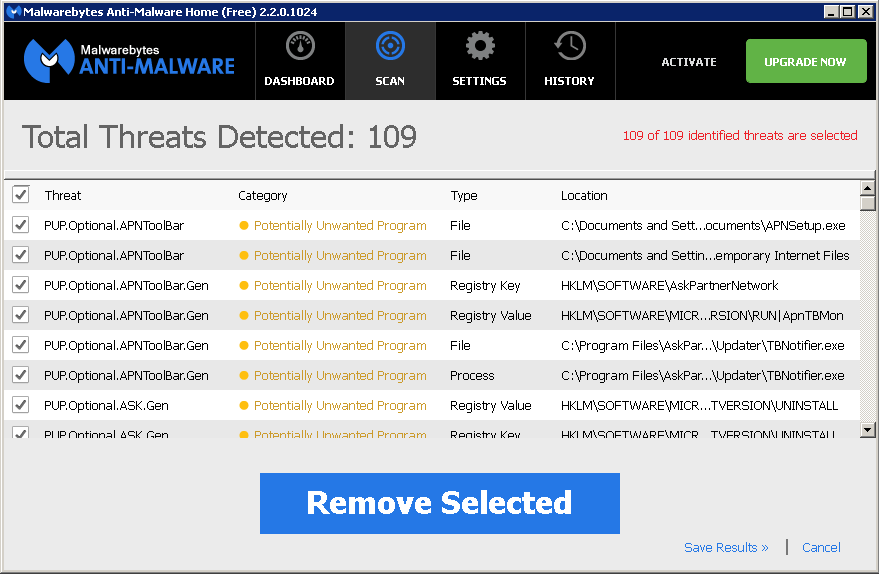
Task: Select the first PUP.Optional.APNToolBar threat name
Action: click(x=114, y=226)
